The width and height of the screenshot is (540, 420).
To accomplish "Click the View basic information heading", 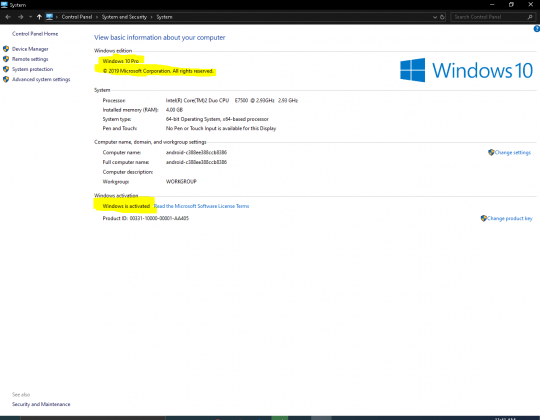I will point(159,38).
